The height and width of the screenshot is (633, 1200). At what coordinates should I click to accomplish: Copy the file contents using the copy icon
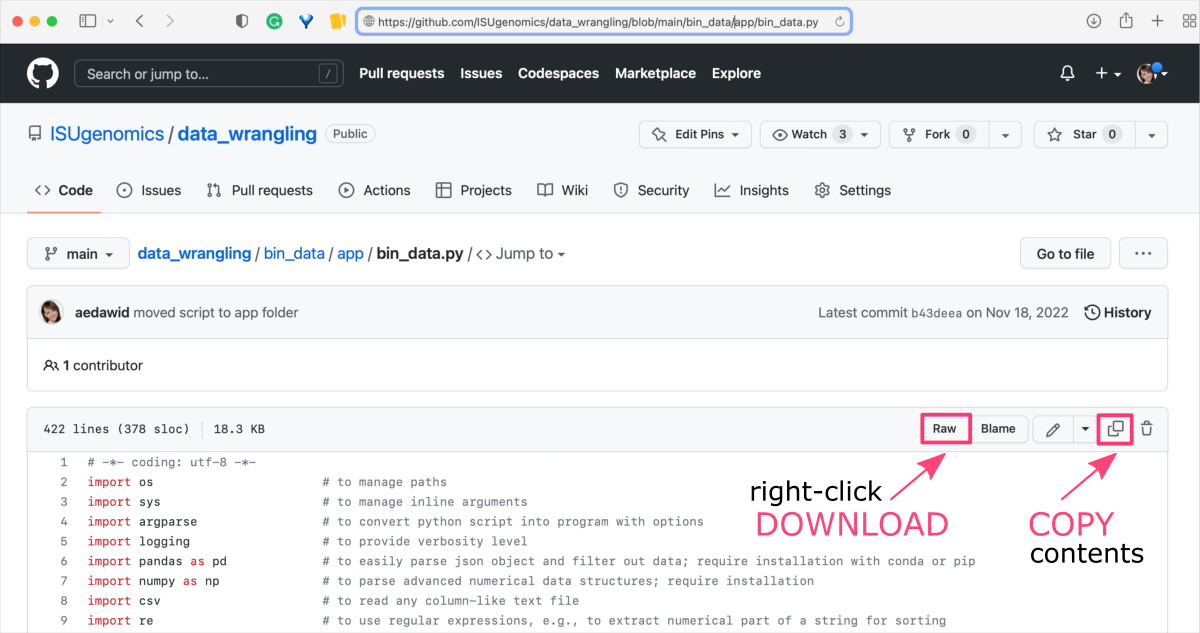(1114, 428)
